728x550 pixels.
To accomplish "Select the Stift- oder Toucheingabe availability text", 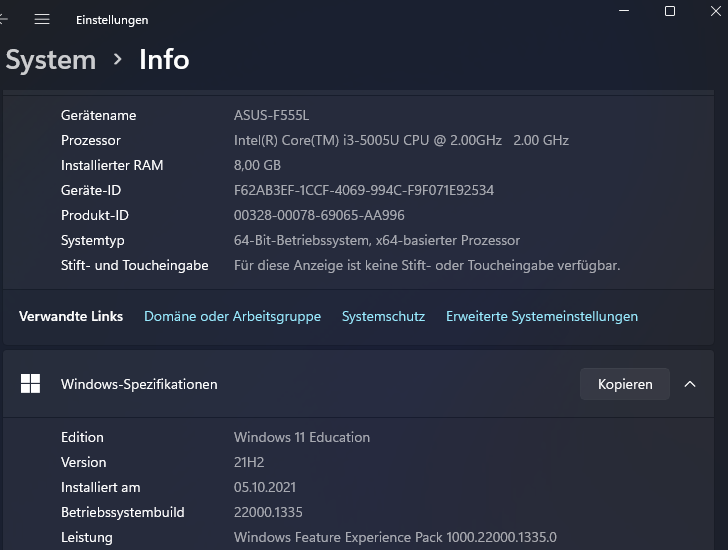I will tap(427, 265).
